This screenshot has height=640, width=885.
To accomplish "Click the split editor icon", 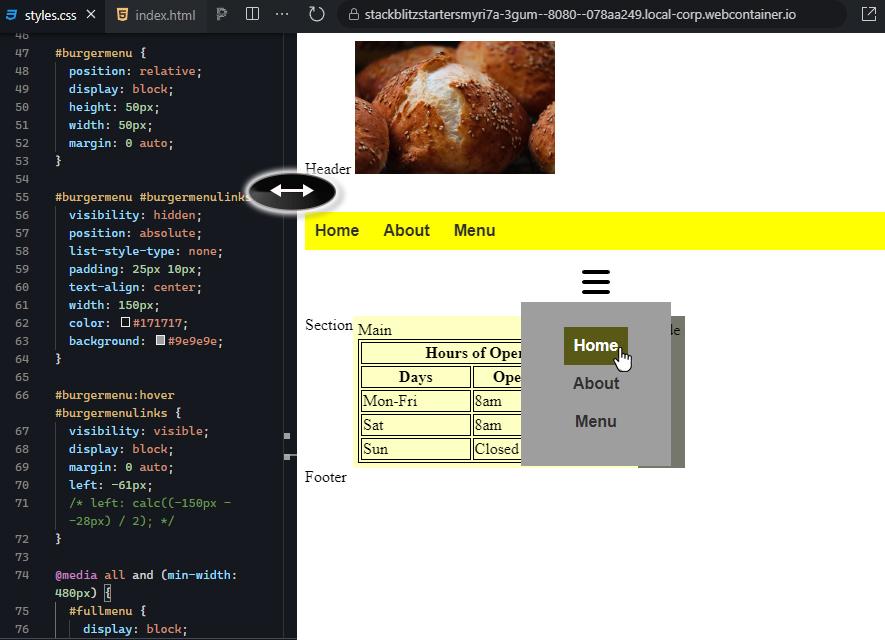I will [251, 15].
